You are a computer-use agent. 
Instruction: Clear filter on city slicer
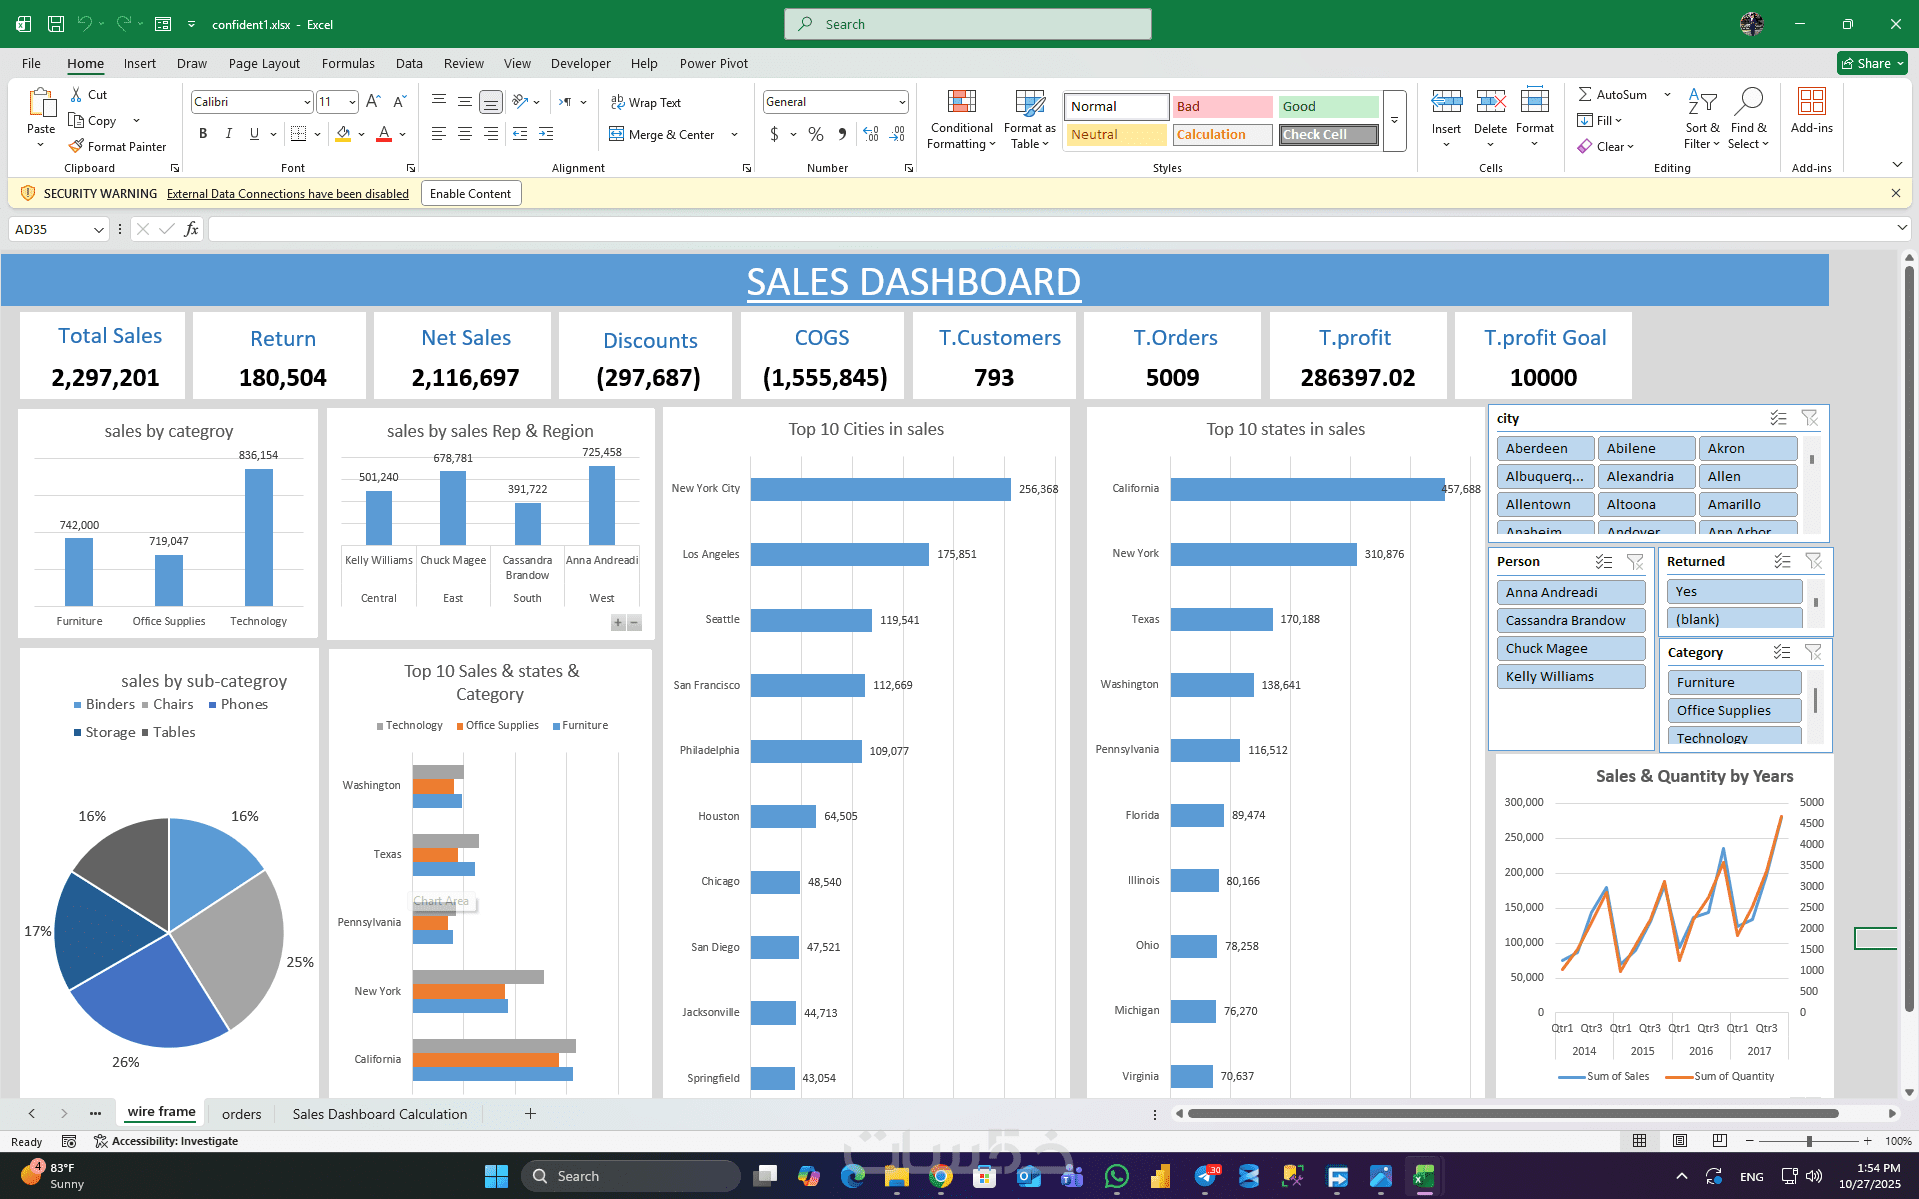tap(1809, 419)
